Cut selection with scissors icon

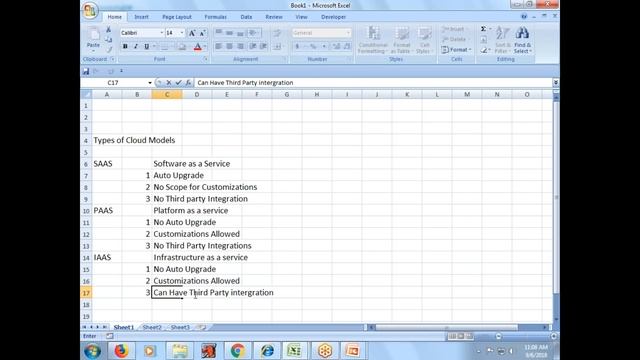[109, 29]
